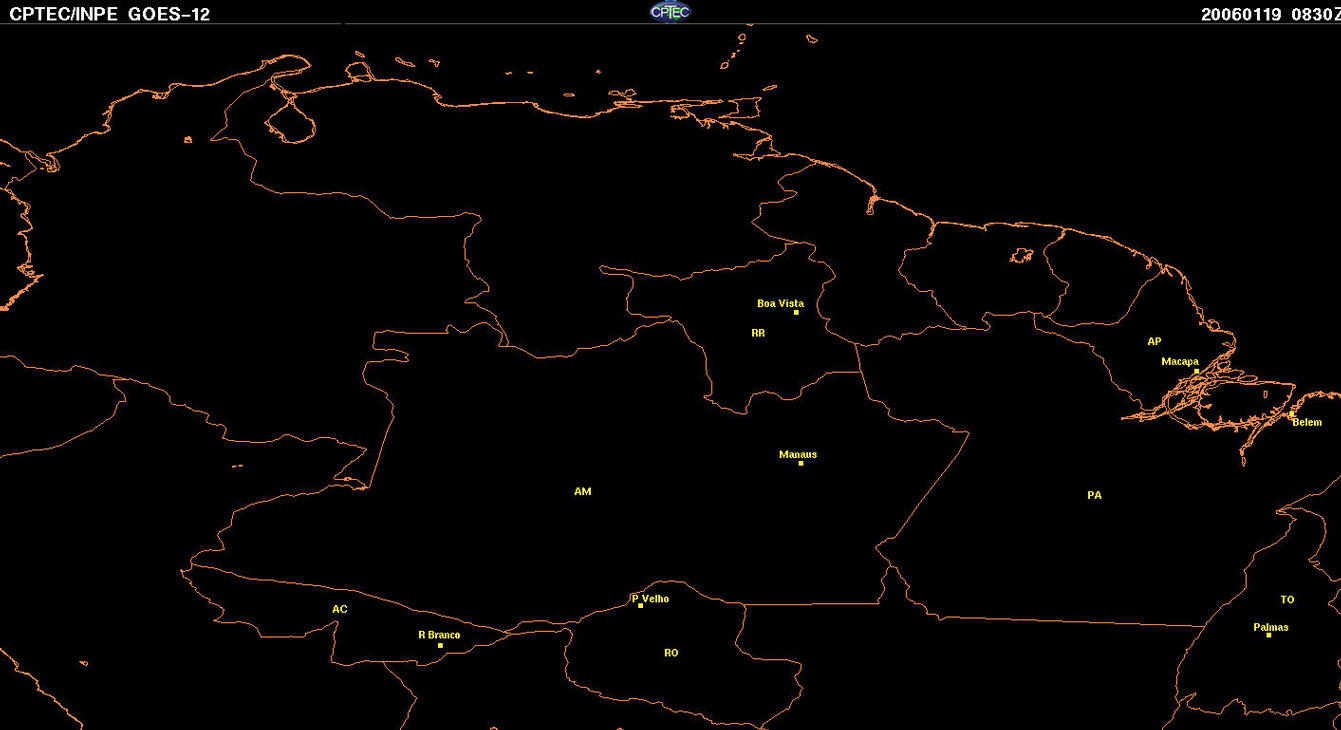This screenshot has height=730, width=1341.
Task: Click the 20060119 0830Z timestamp
Action: [1268, 14]
